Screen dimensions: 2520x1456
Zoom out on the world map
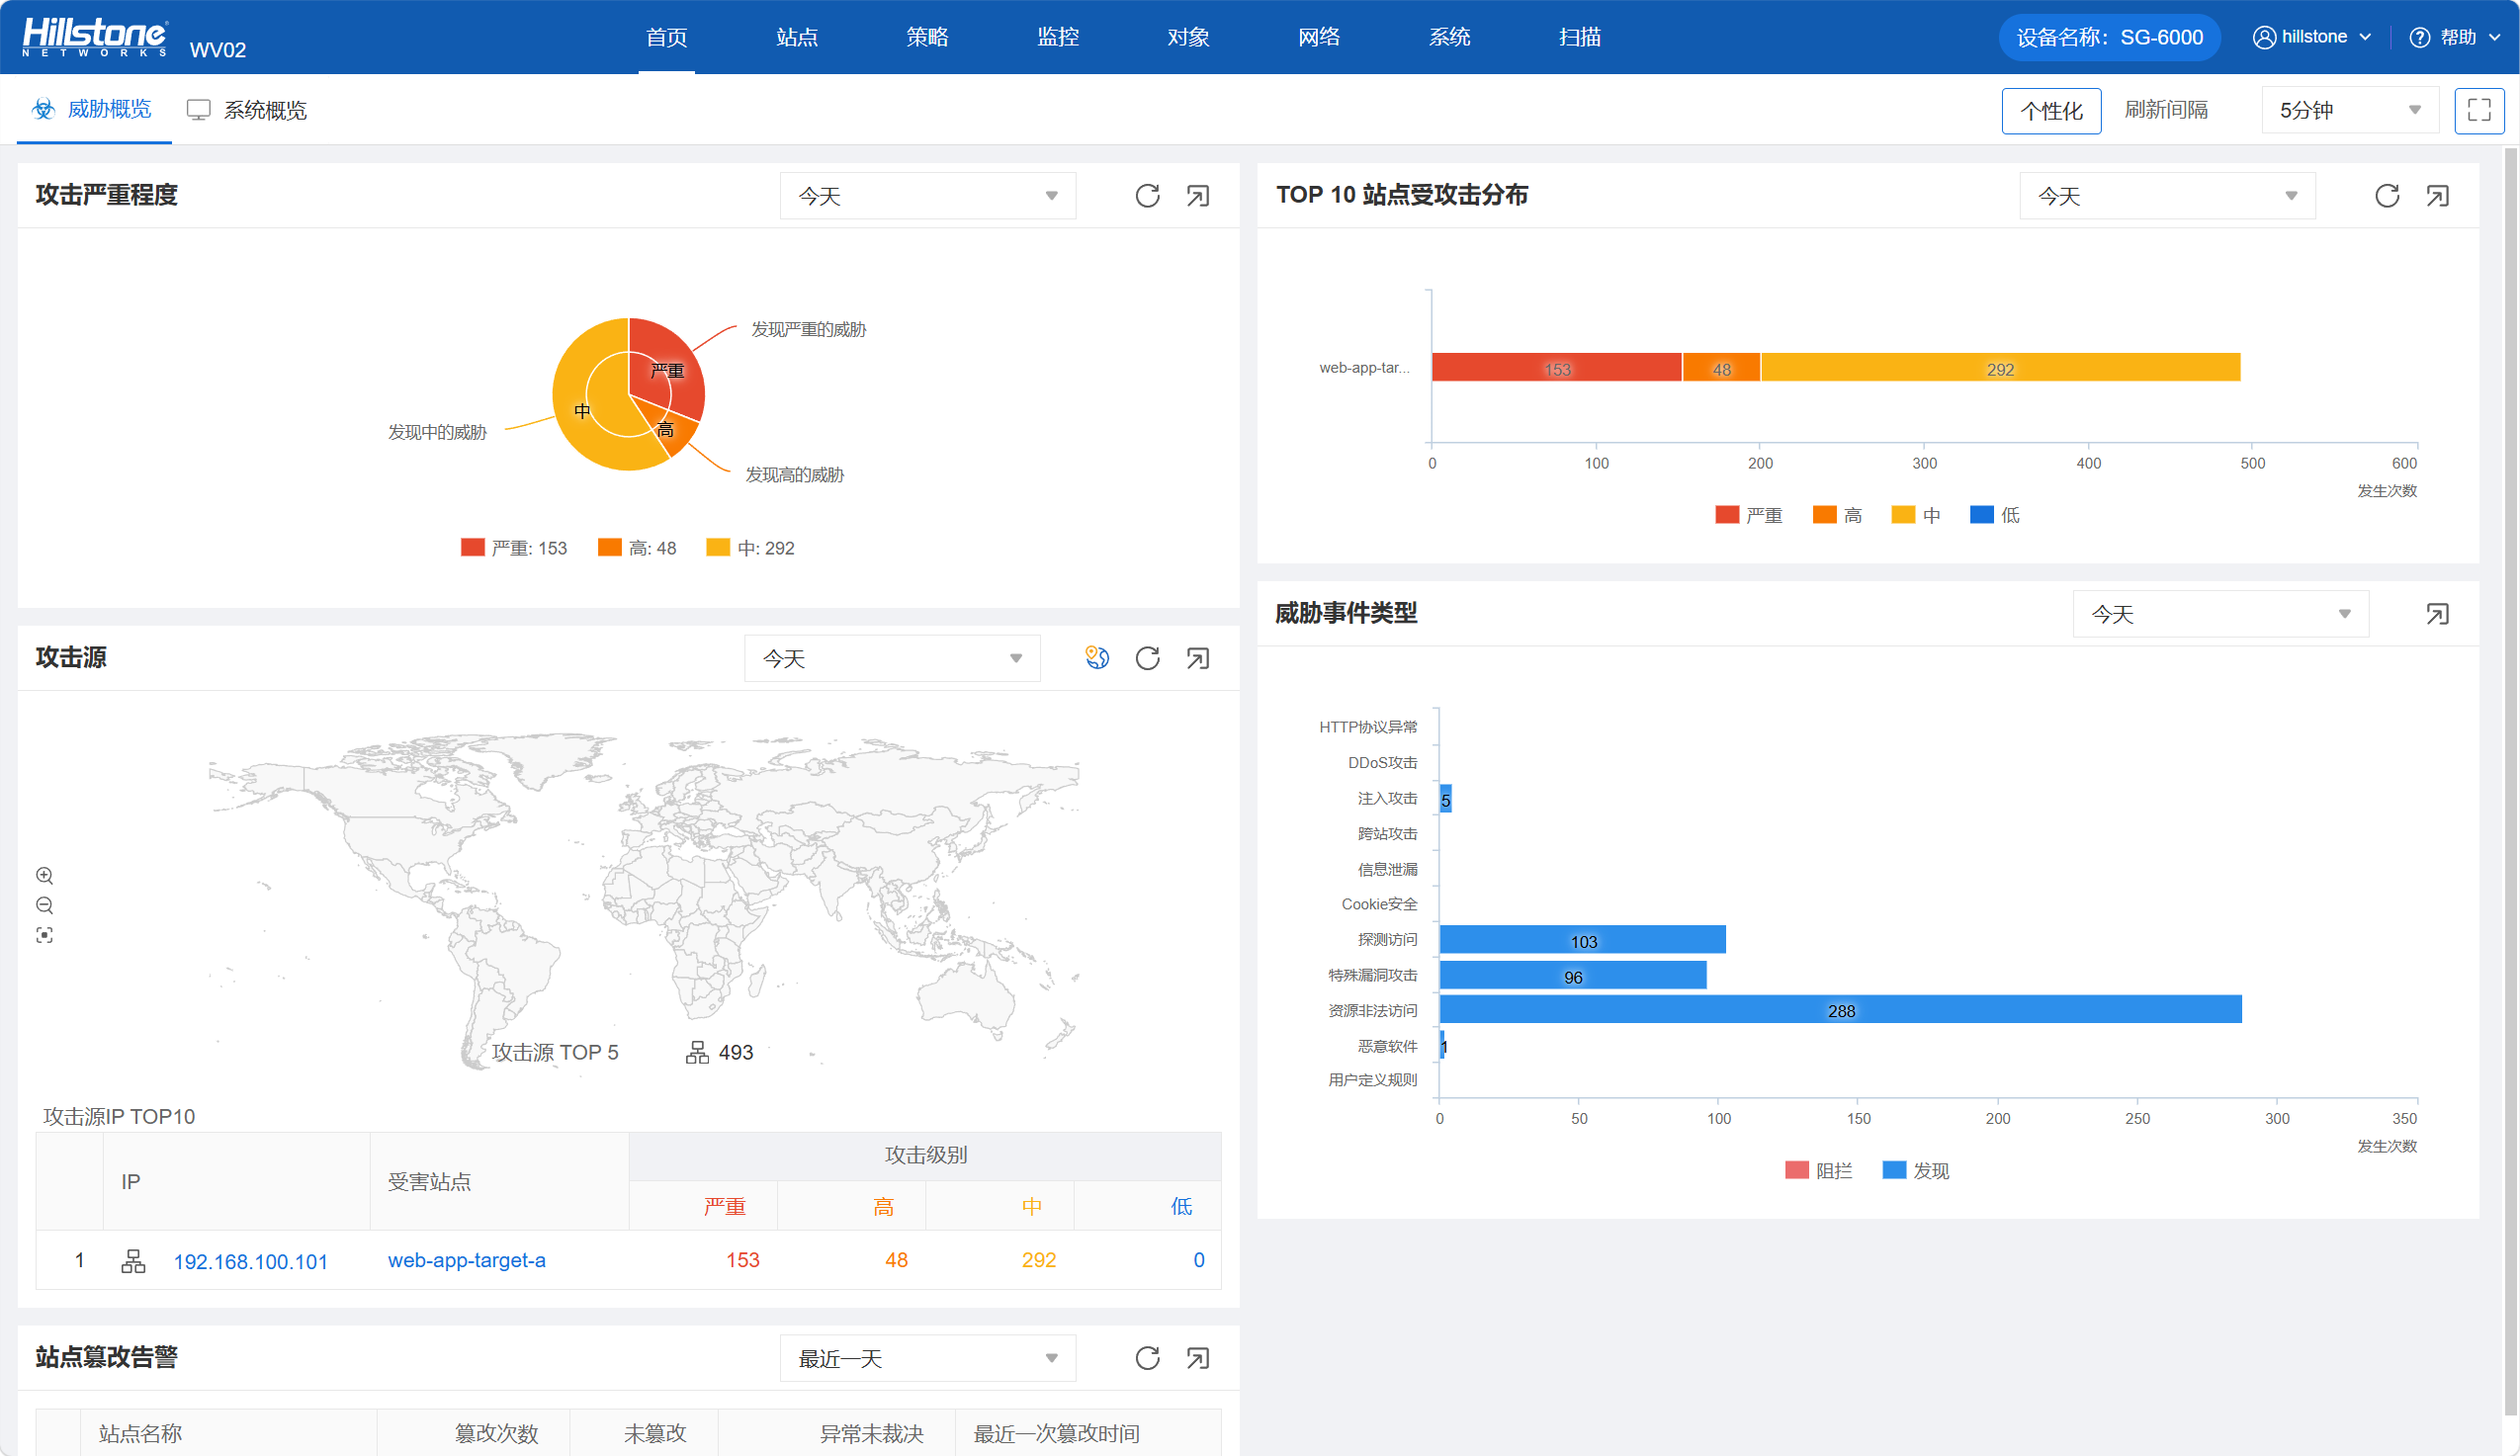tap(45, 905)
